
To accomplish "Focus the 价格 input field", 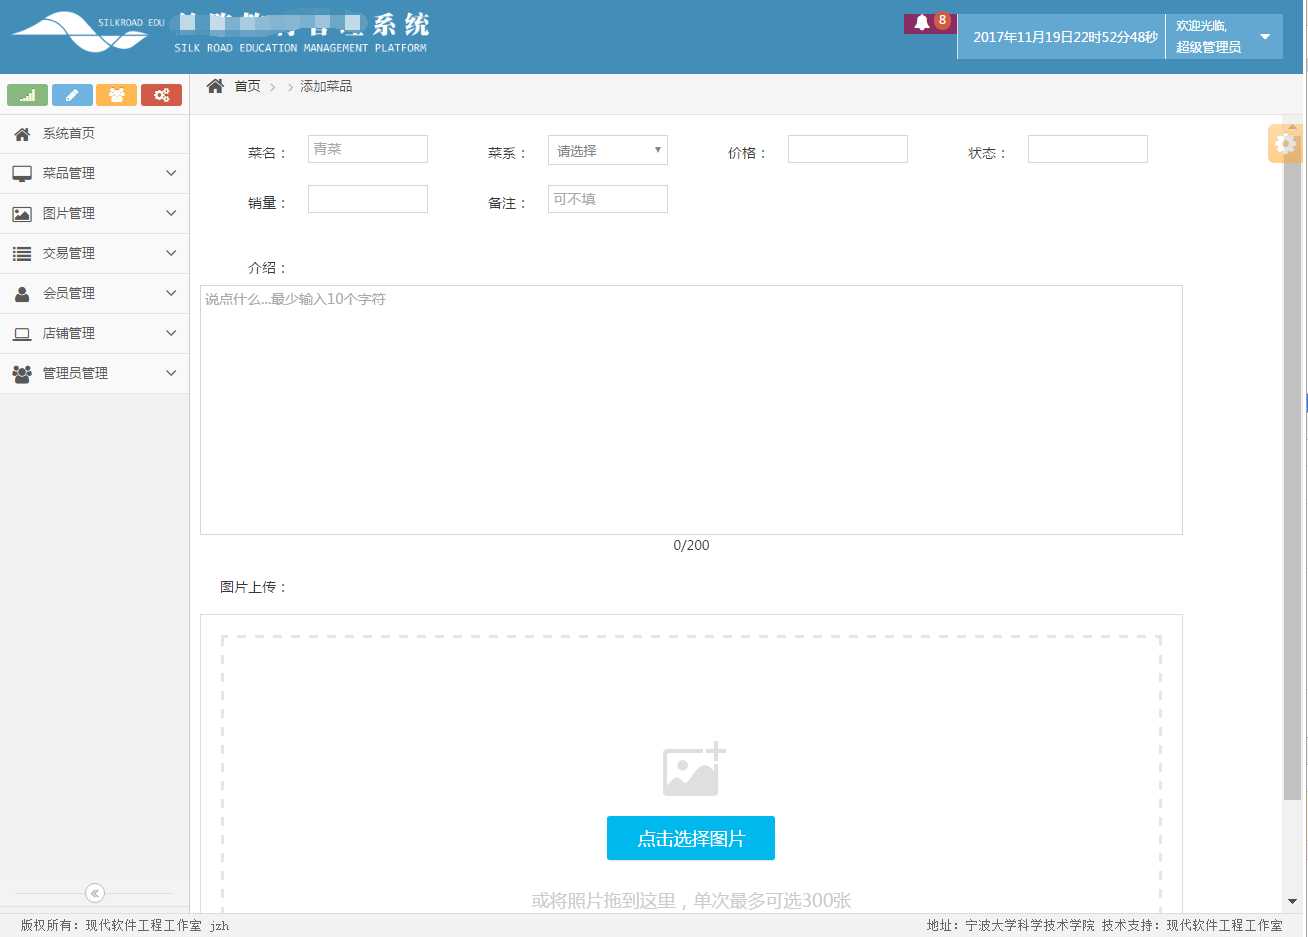I will 848,149.
